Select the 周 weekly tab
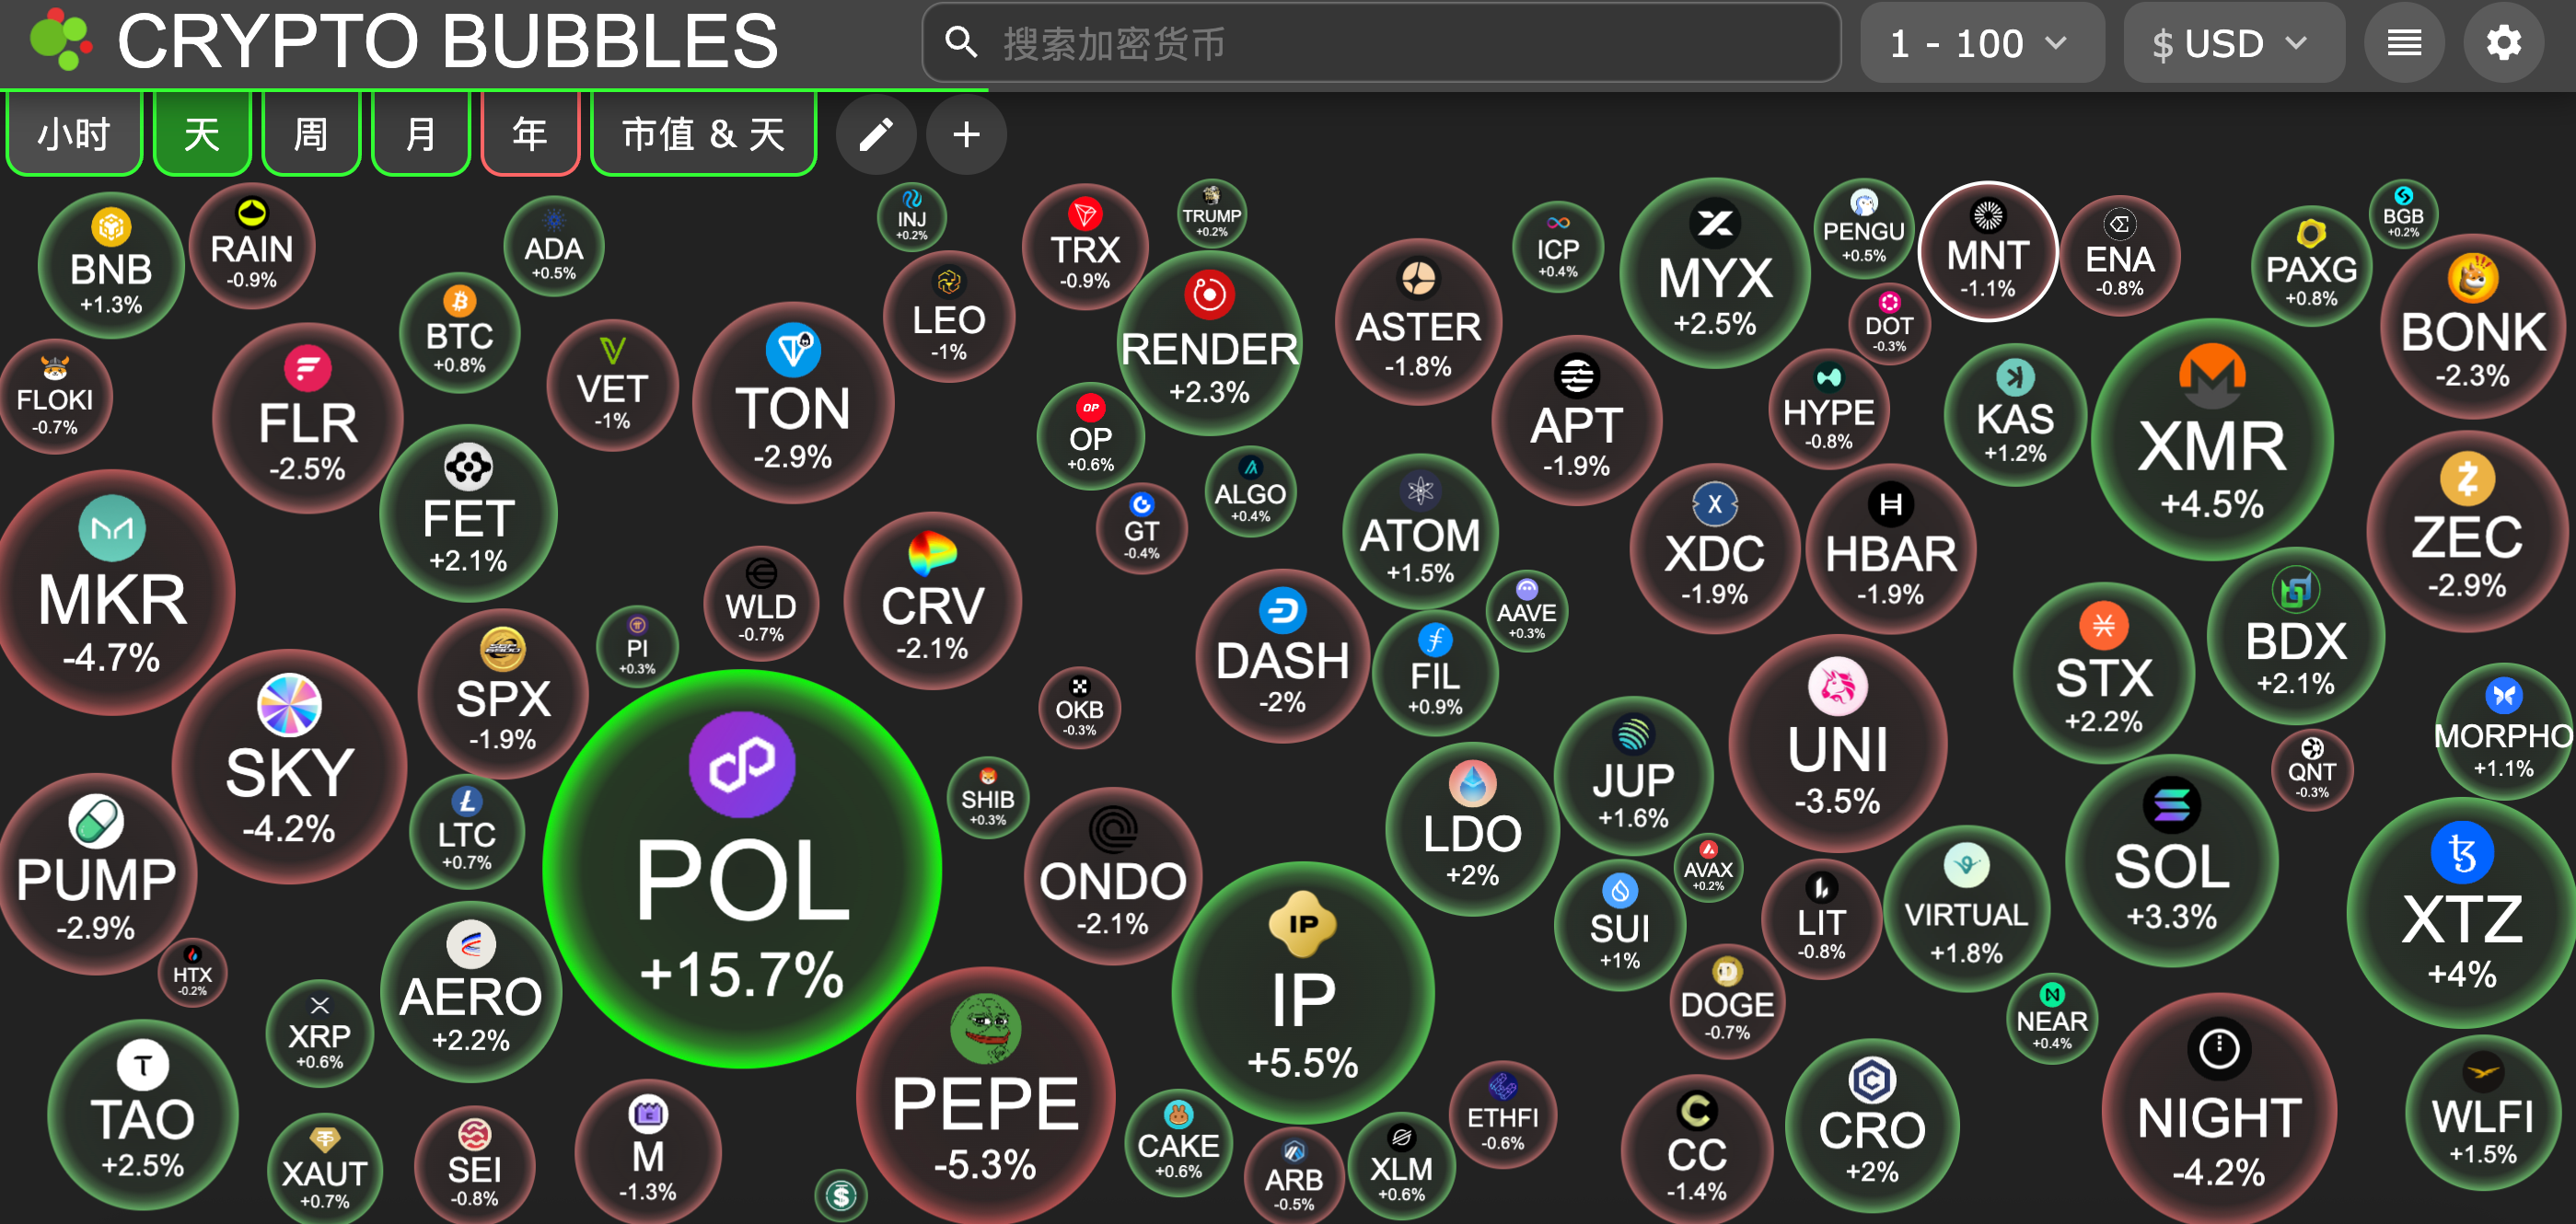The height and width of the screenshot is (1224, 2576). (310, 133)
